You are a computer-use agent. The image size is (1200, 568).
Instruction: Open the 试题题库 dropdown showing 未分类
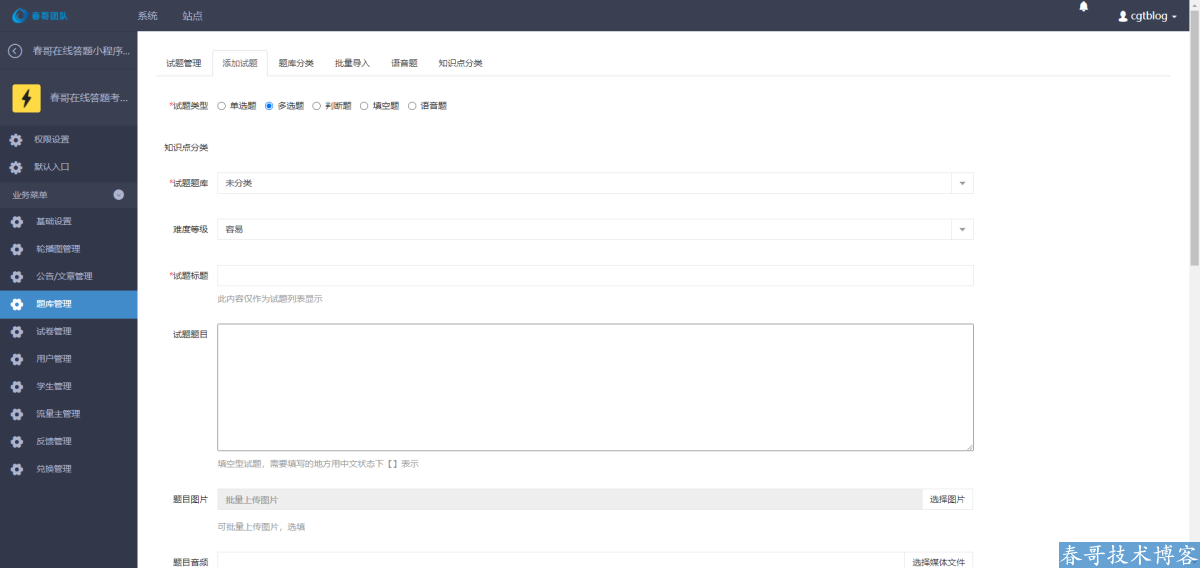[x=594, y=183]
